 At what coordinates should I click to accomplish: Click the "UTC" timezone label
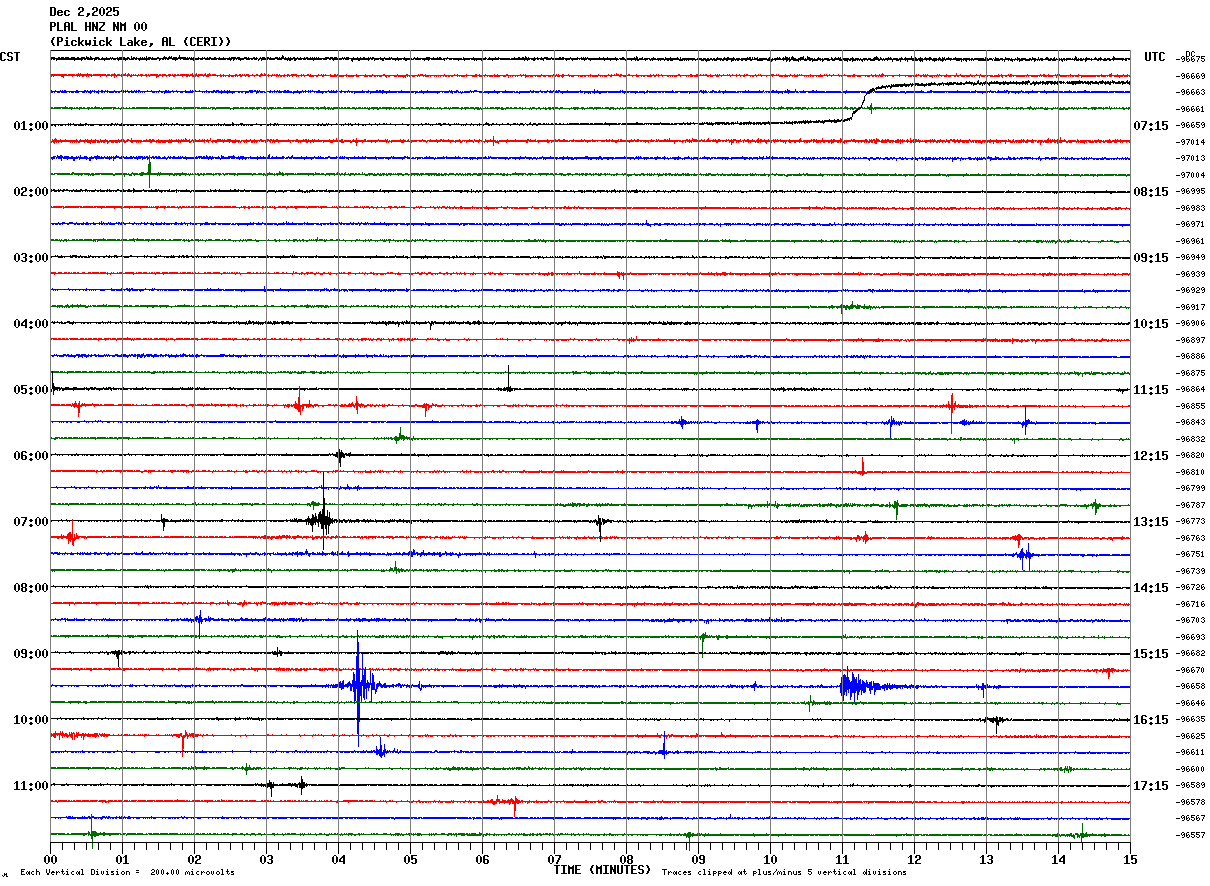[x=1155, y=57]
